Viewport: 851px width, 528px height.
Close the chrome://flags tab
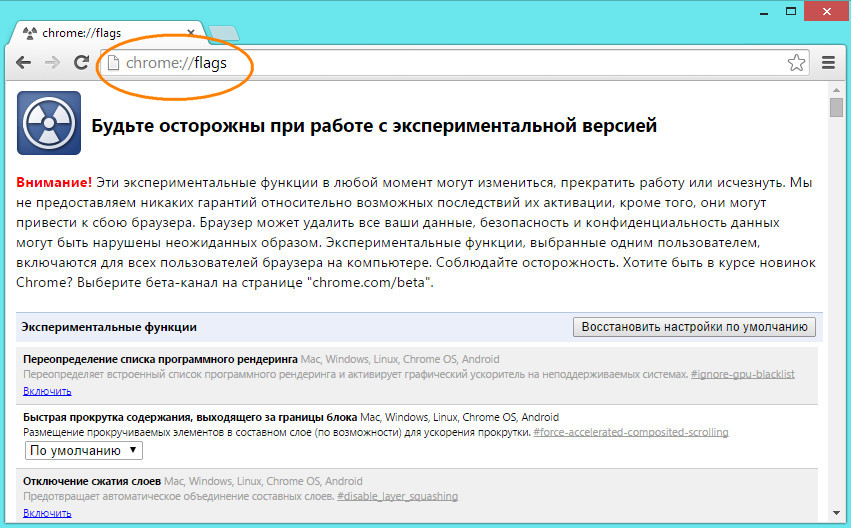(x=191, y=33)
